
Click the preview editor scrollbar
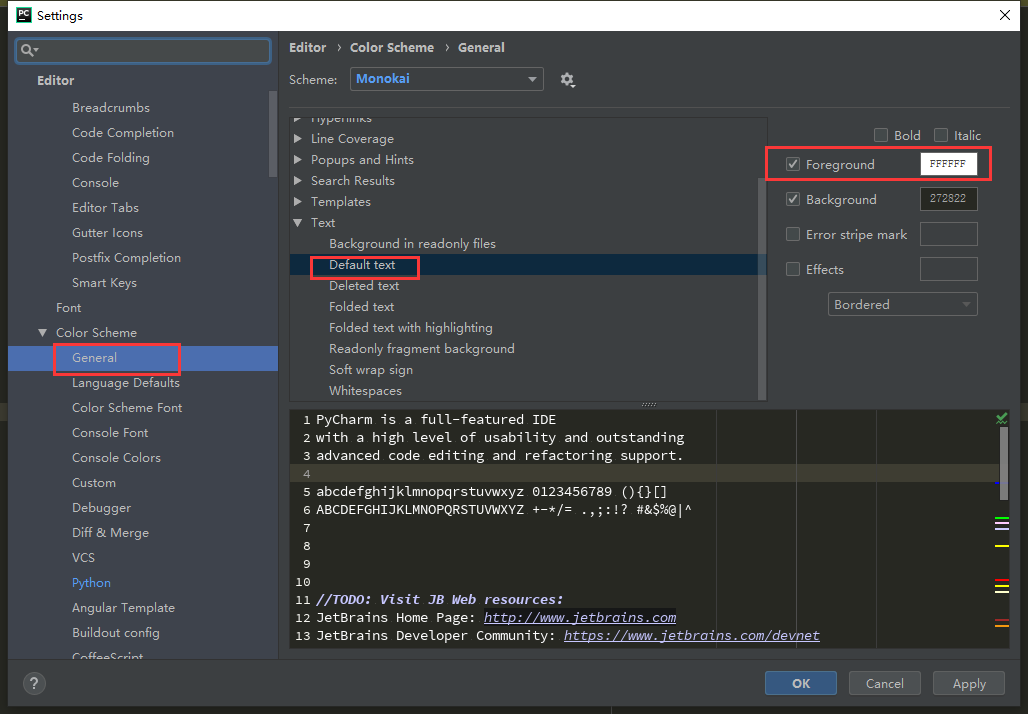1003,462
